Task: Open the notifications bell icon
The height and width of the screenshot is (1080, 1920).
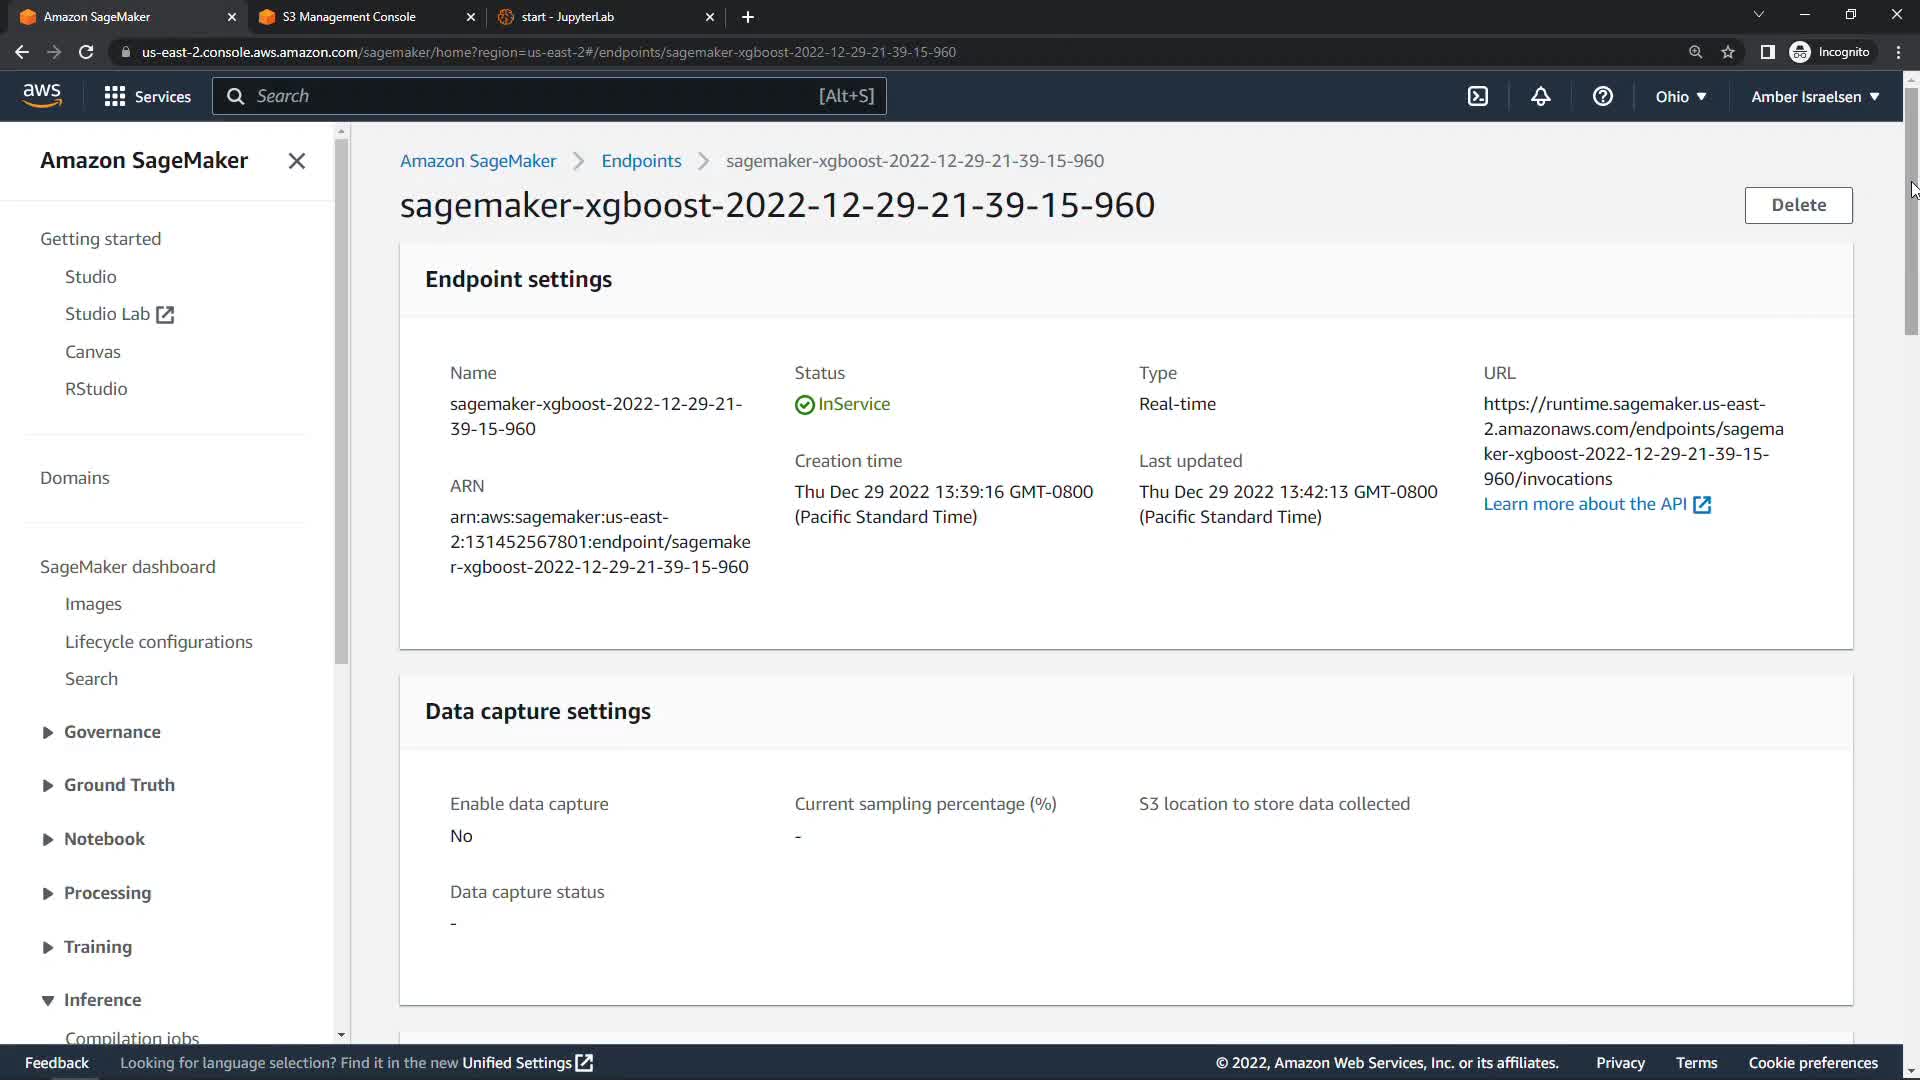Action: [1540, 96]
